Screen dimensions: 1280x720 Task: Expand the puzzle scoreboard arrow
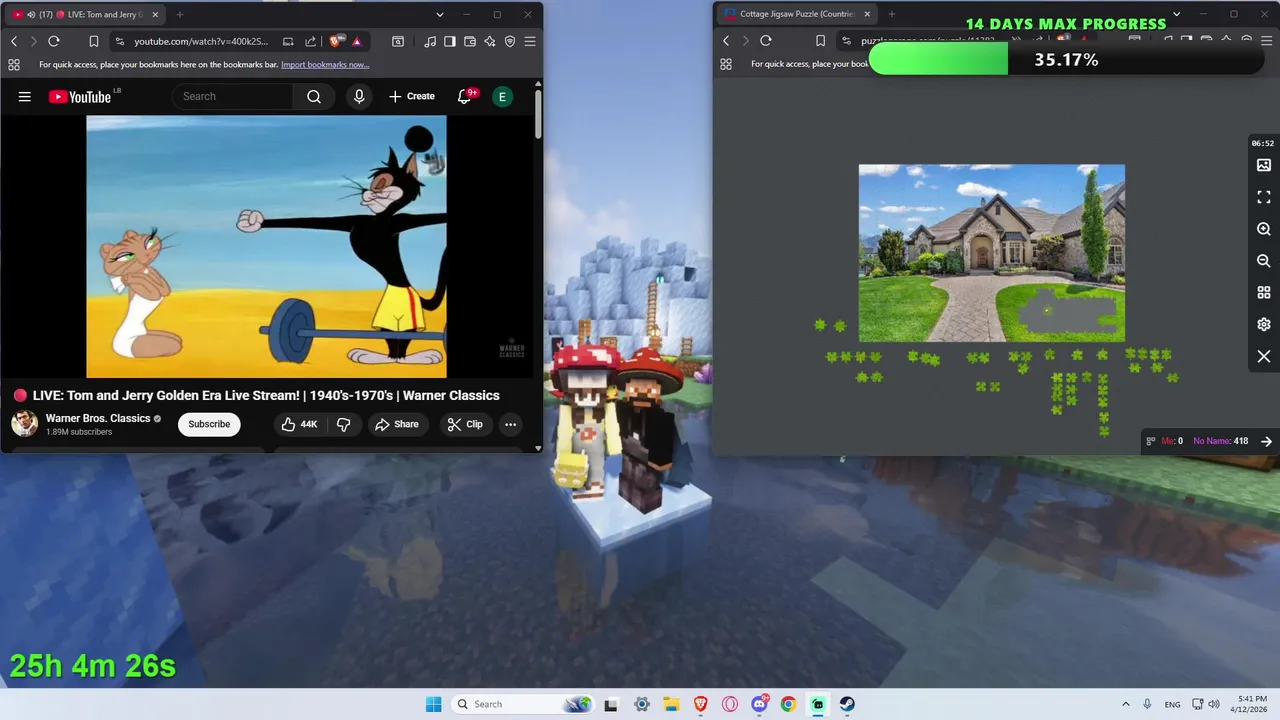pos(1266,441)
